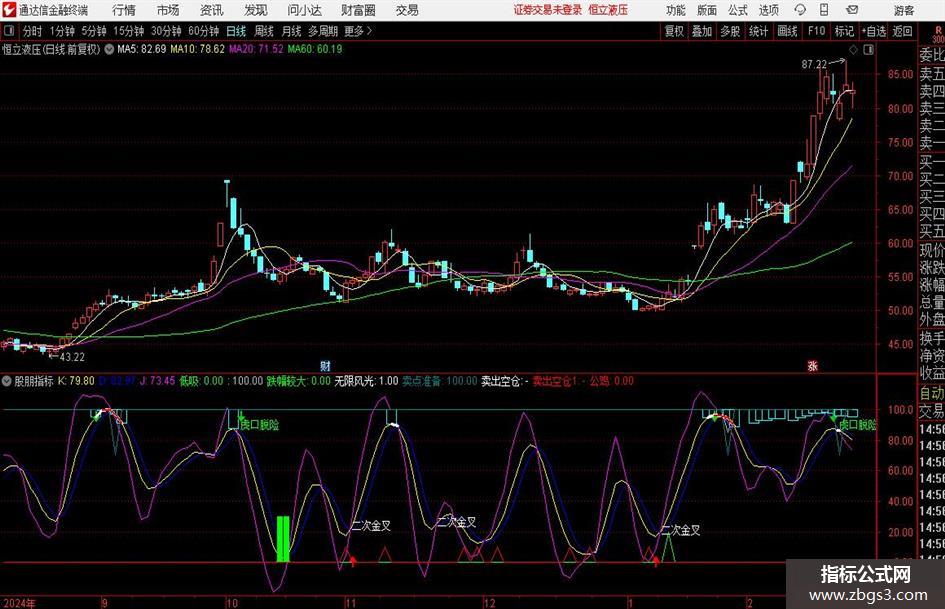Click the 返回 back button
Image resolution: width=945 pixels, height=609 pixels.
[902, 31]
